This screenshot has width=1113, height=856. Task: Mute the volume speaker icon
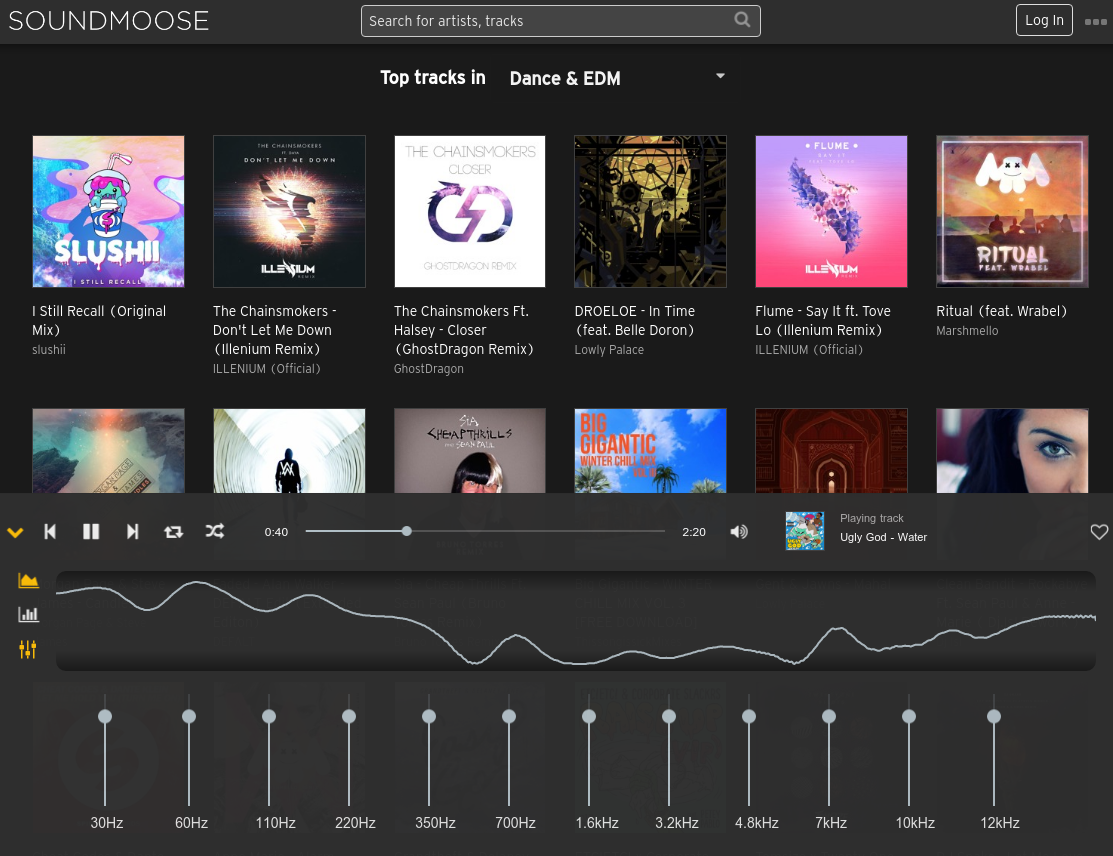coord(739,532)
